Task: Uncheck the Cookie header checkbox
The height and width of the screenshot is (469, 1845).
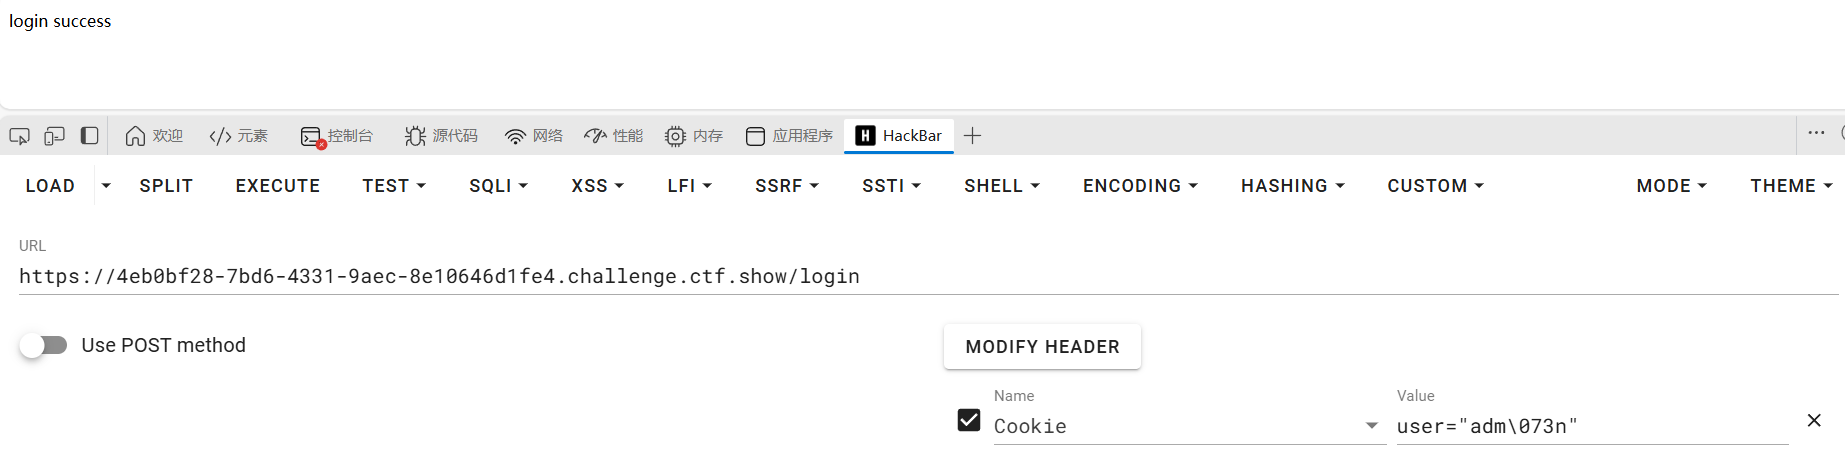Action: [969, 420]
